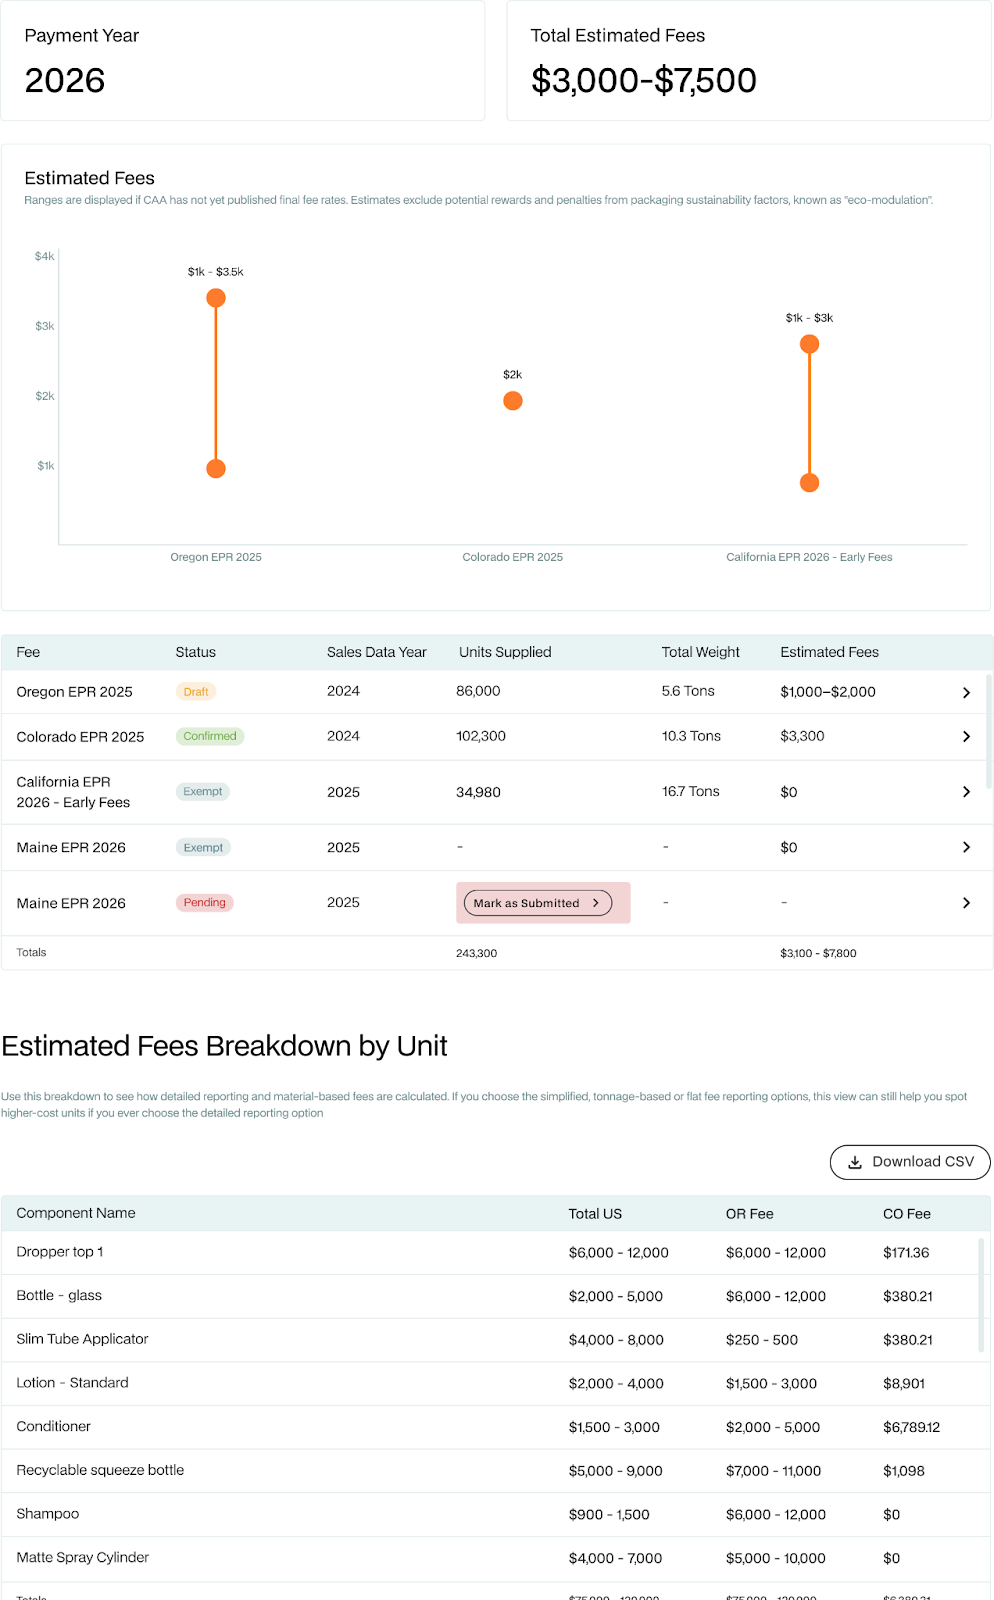The image size is (994, 1600).
Task: Click the Confirmed status badge
Action: click(210, 736)
